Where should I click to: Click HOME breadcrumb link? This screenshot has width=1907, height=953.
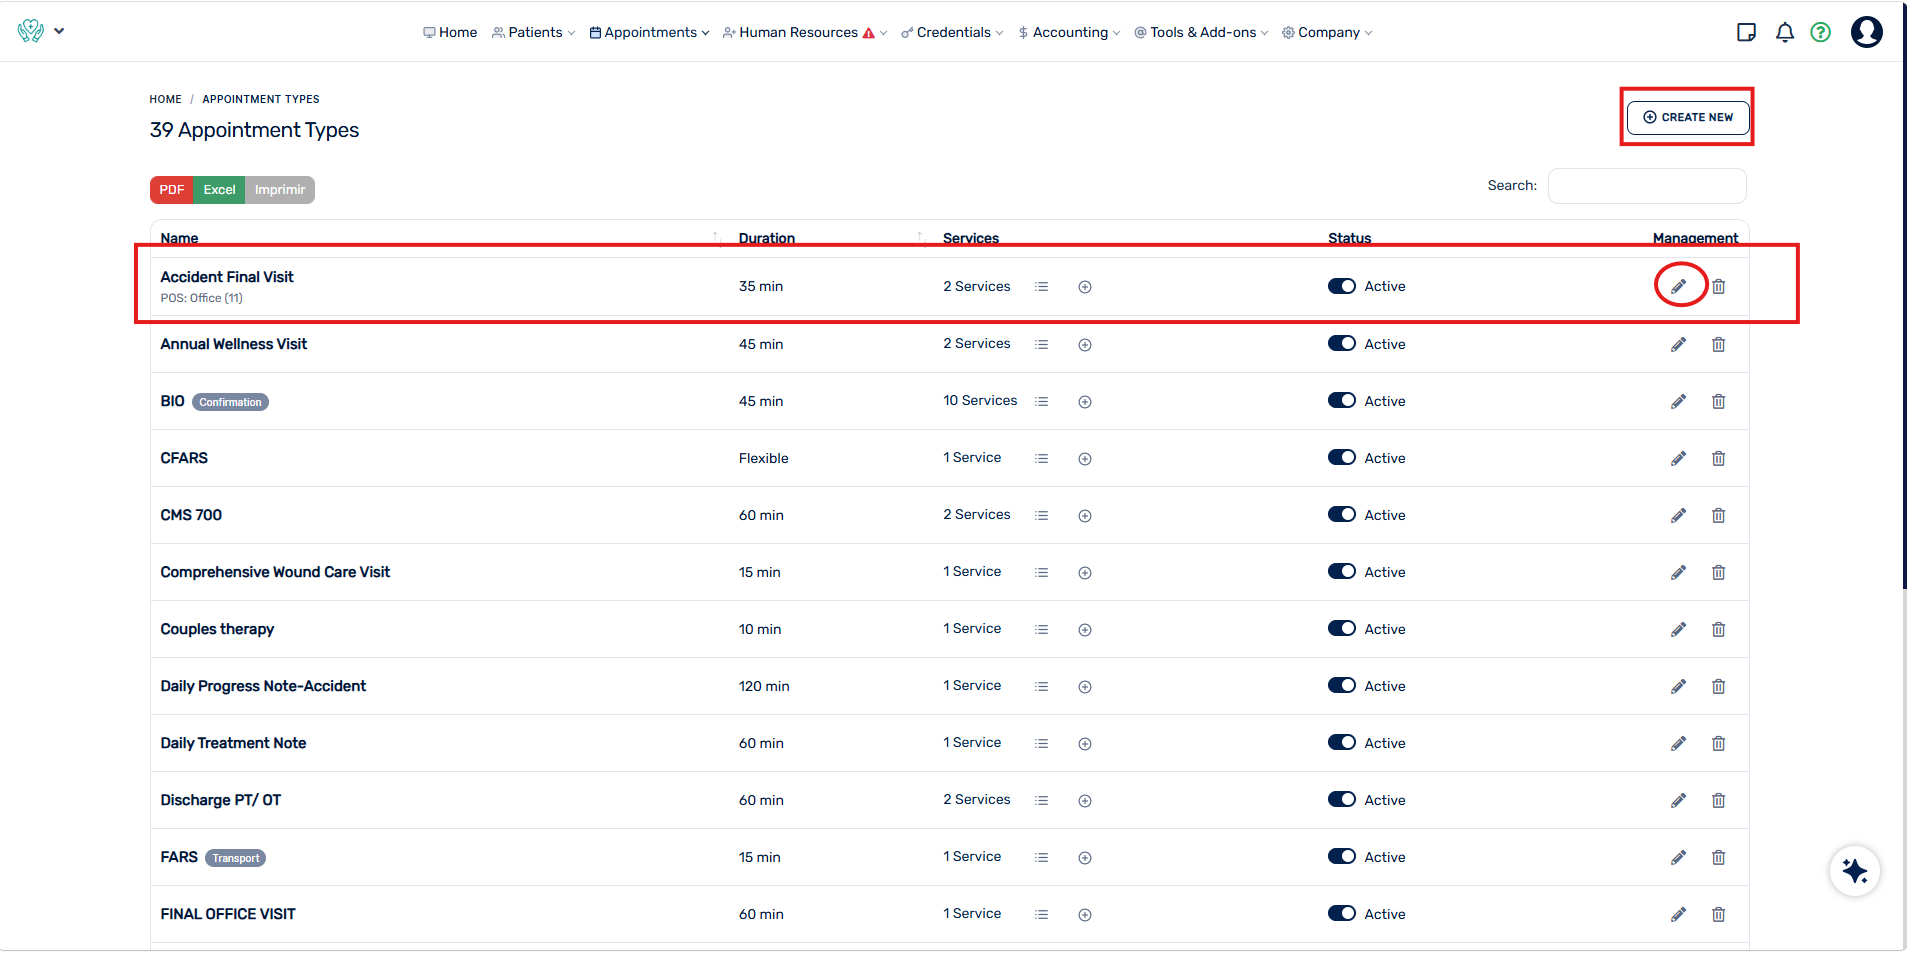point(166,99)
